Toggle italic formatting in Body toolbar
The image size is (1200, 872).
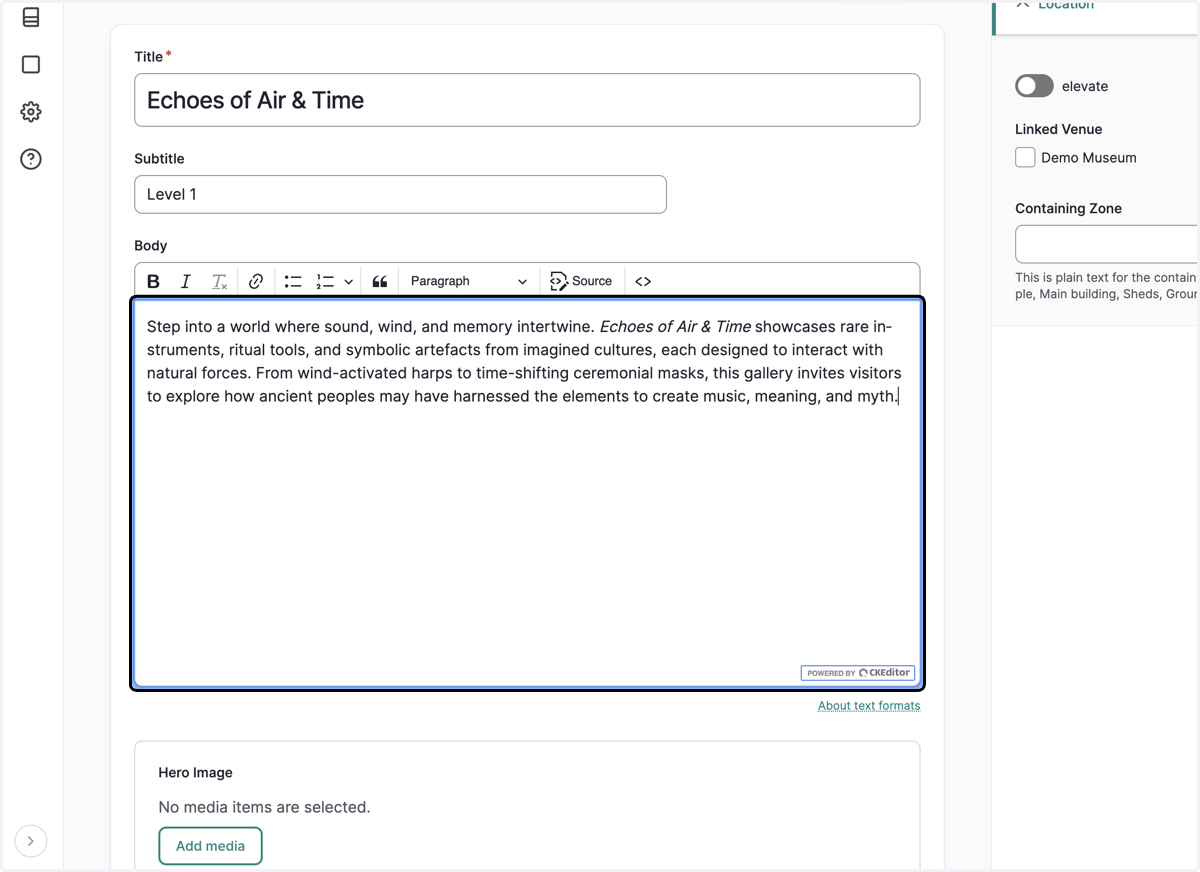pyautogui.click(x=185, y=281)
